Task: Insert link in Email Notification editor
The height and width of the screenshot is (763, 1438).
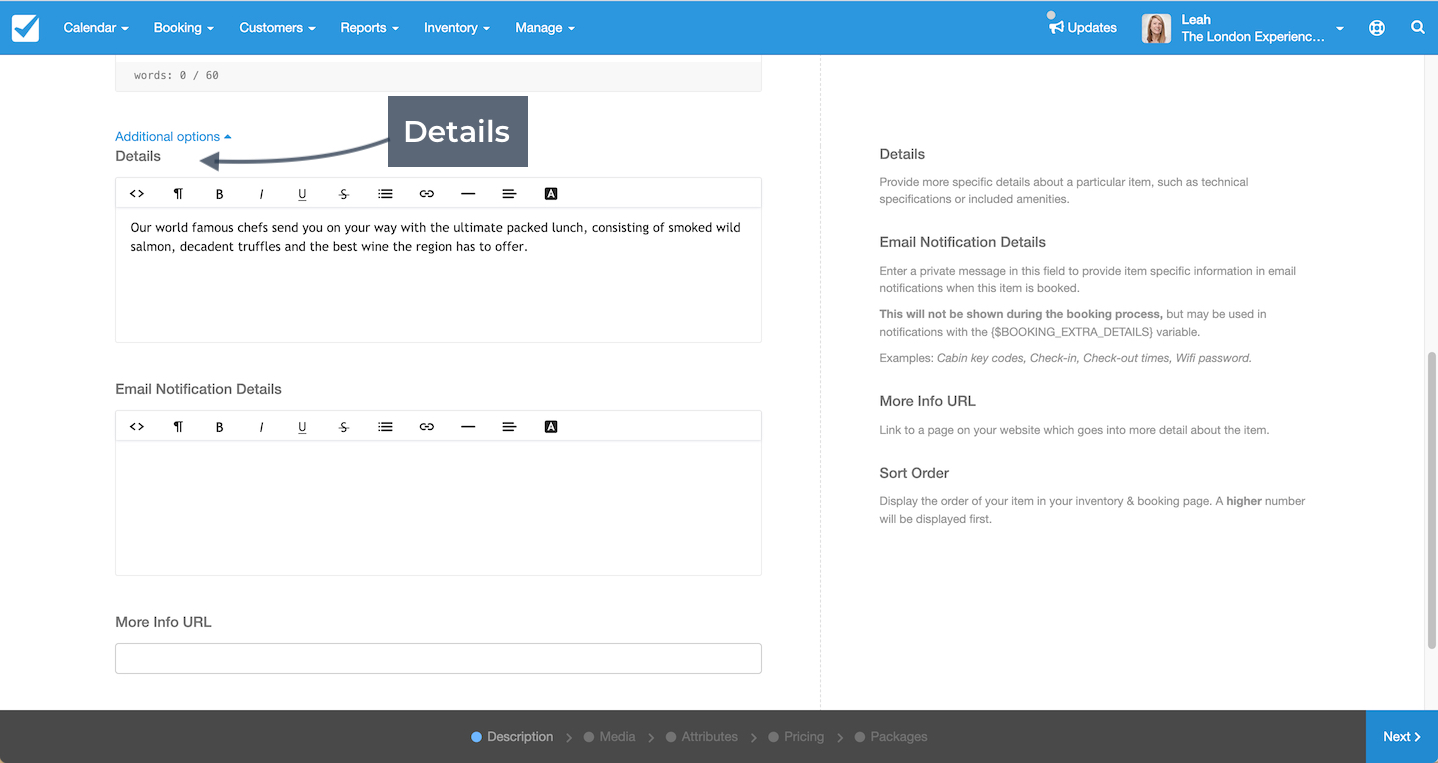Action: coord(427,427)
